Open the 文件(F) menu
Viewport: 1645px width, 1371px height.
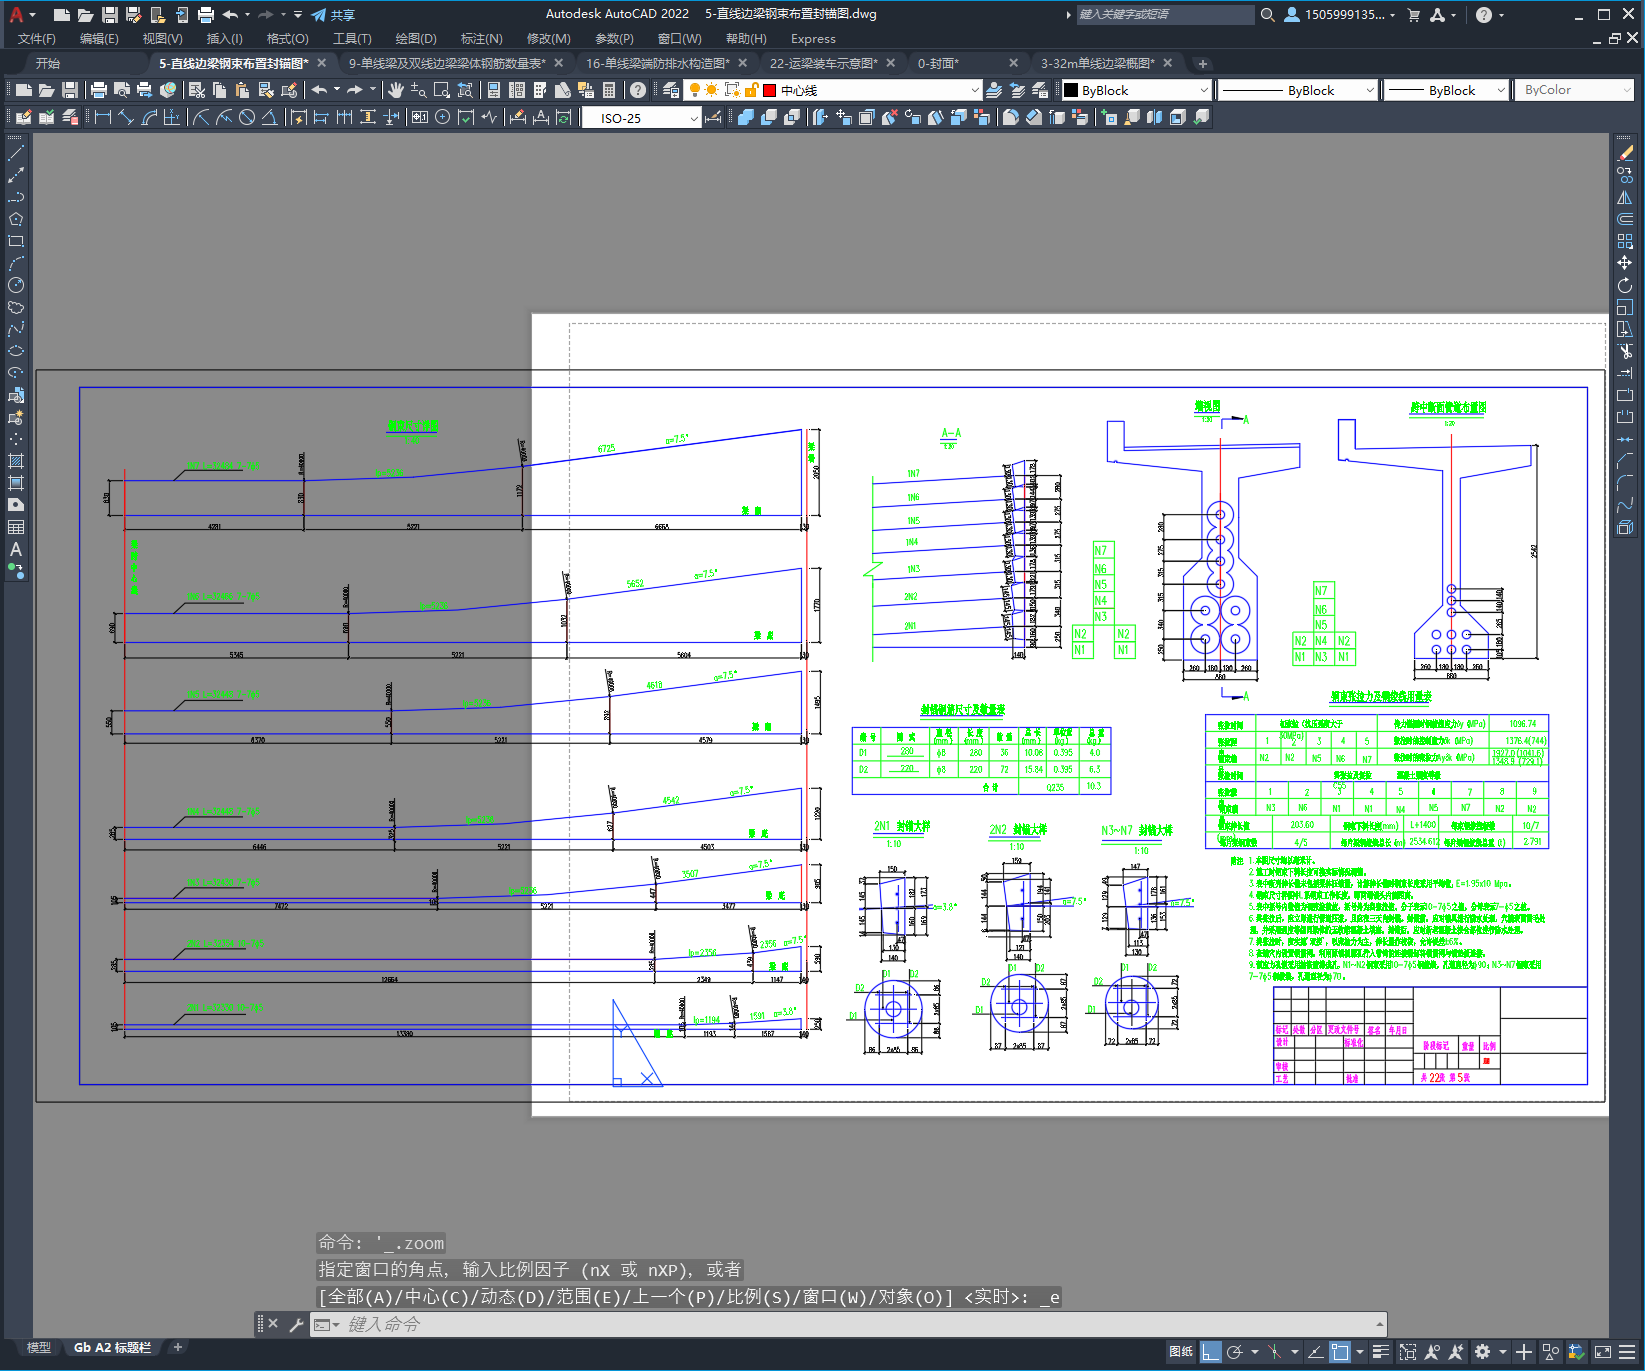pyautogui.click(x=37, y=38)
